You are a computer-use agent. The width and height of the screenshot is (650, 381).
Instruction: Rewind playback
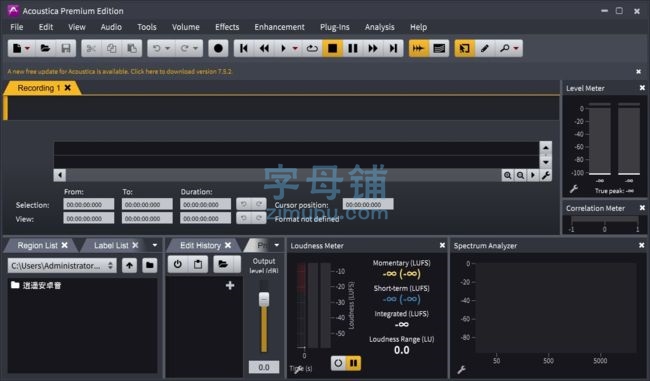264,49
